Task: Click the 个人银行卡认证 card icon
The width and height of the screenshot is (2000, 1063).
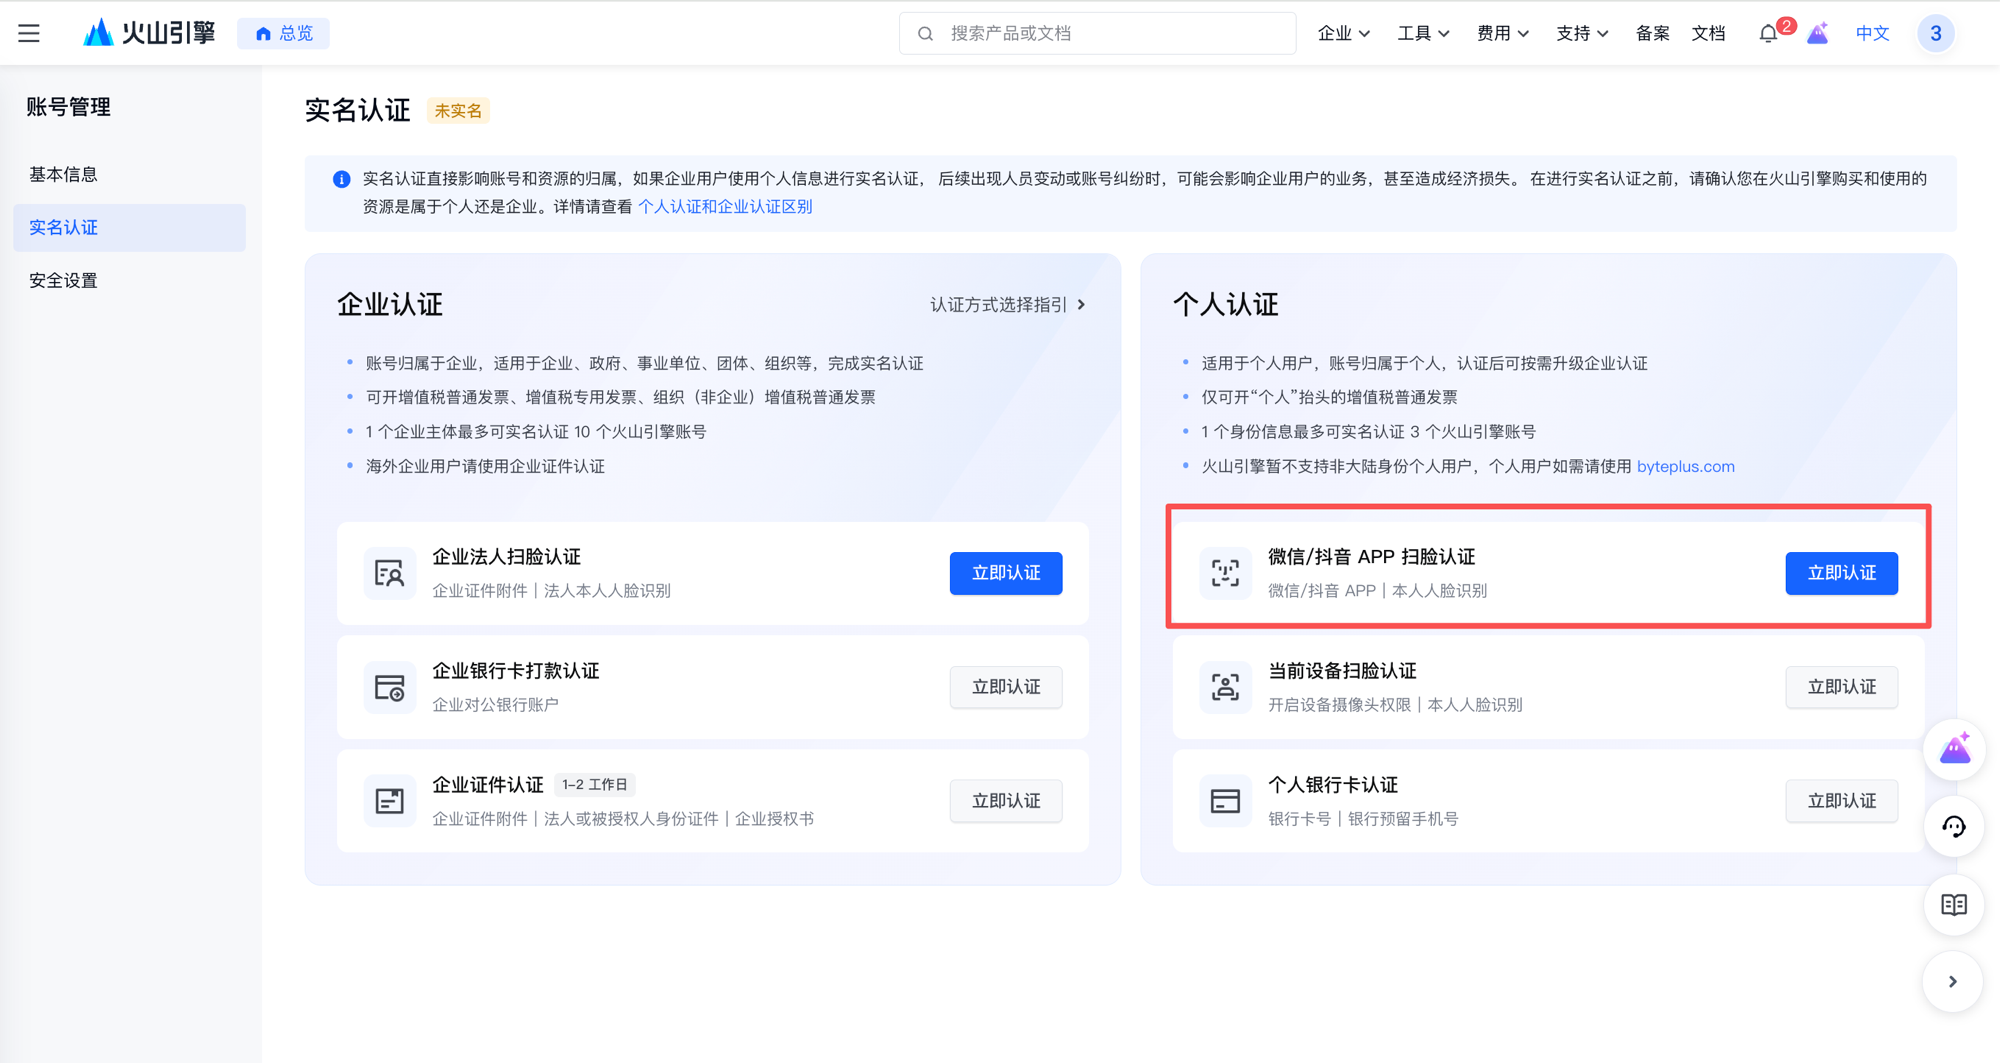Action: [1225, 801]
